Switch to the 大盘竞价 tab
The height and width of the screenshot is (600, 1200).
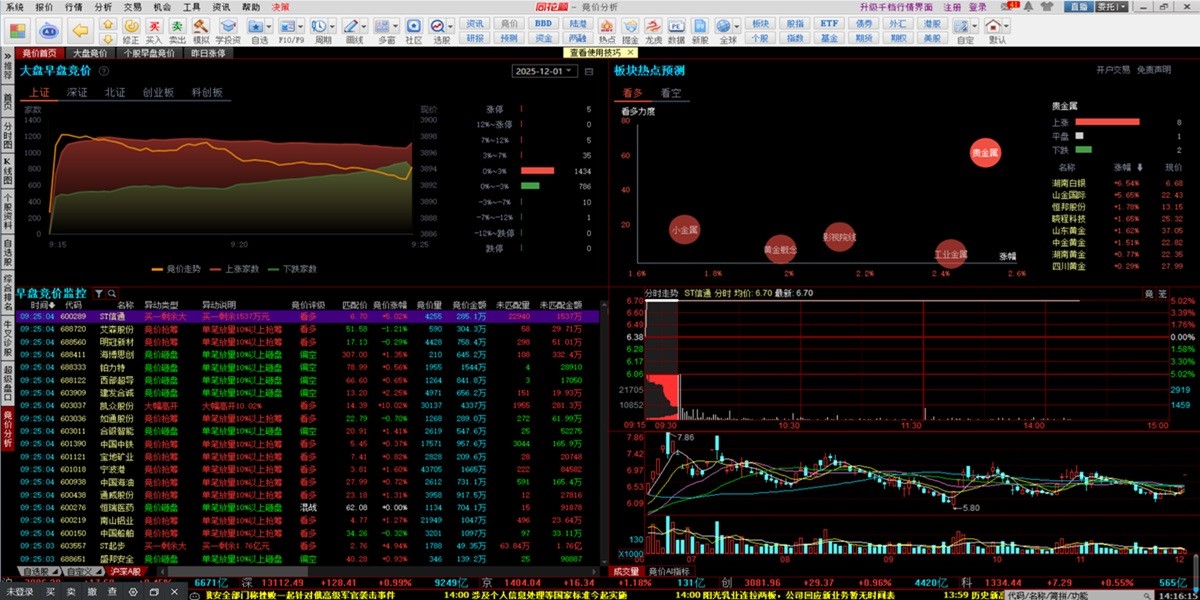click(x=91, y=53)
